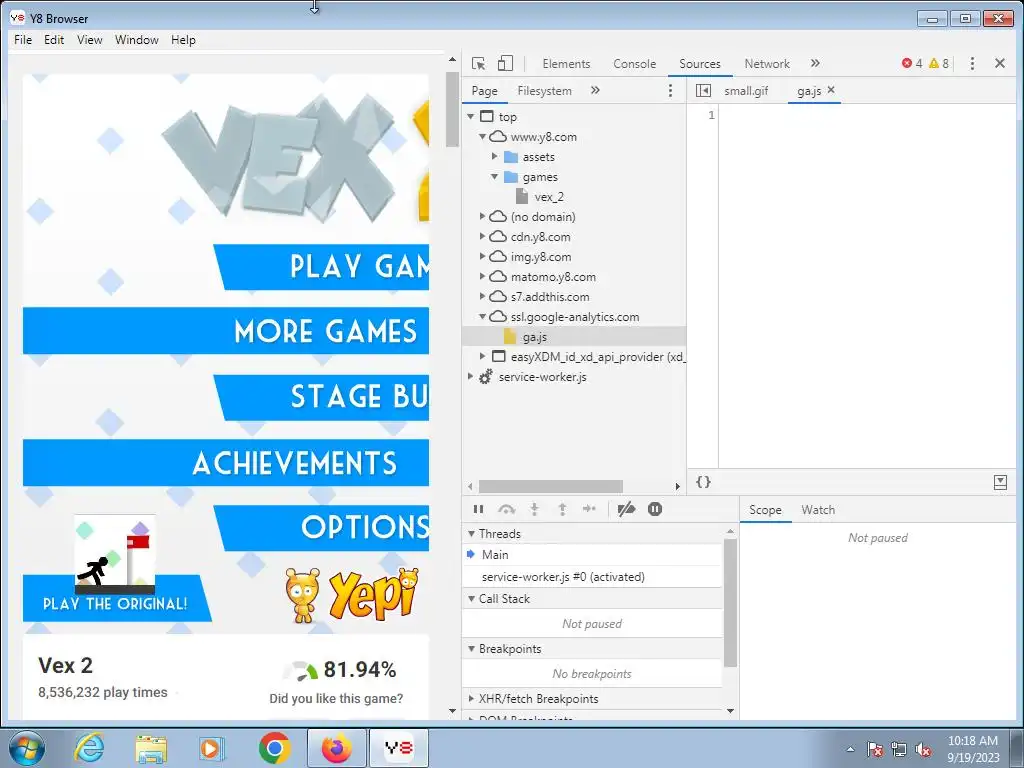This screenshot has width=1024, height=768.
Task: Click the red errors count indicator
Action: coord(912,63)
